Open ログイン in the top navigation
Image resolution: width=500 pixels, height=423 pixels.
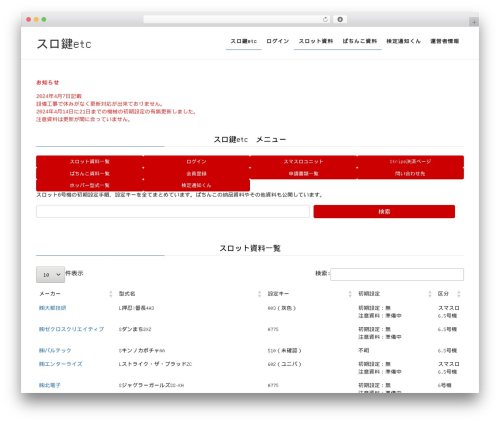pyautogui.click(x=278, y=41)
